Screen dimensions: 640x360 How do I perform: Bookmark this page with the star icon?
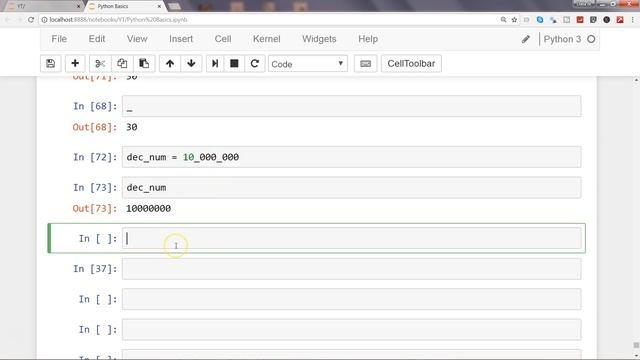point(514,20)
